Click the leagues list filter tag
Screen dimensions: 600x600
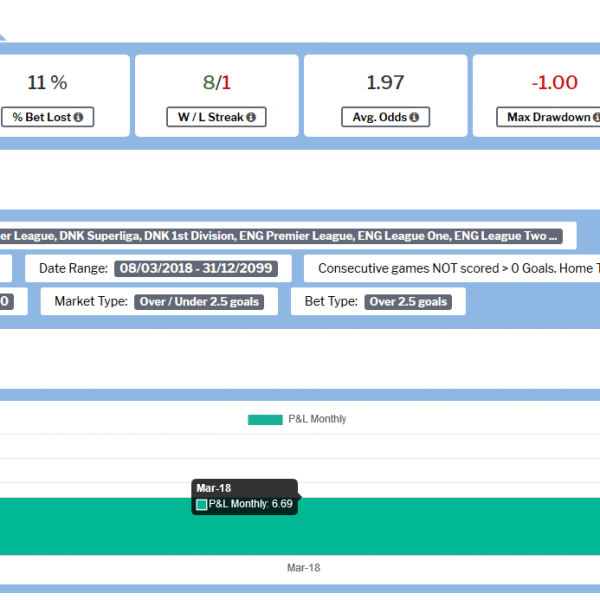(x=281, y=236)
